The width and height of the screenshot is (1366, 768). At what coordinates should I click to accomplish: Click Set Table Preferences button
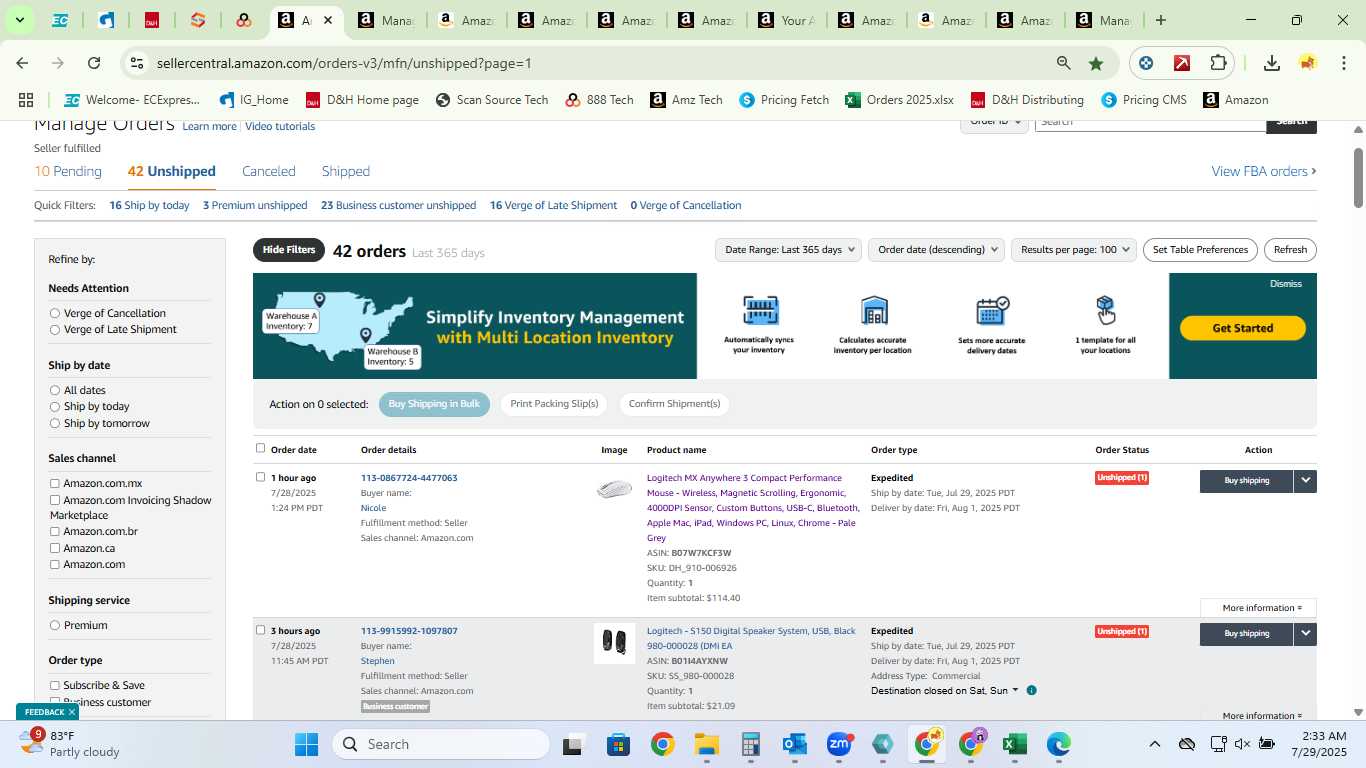[x=1200, y=250]
